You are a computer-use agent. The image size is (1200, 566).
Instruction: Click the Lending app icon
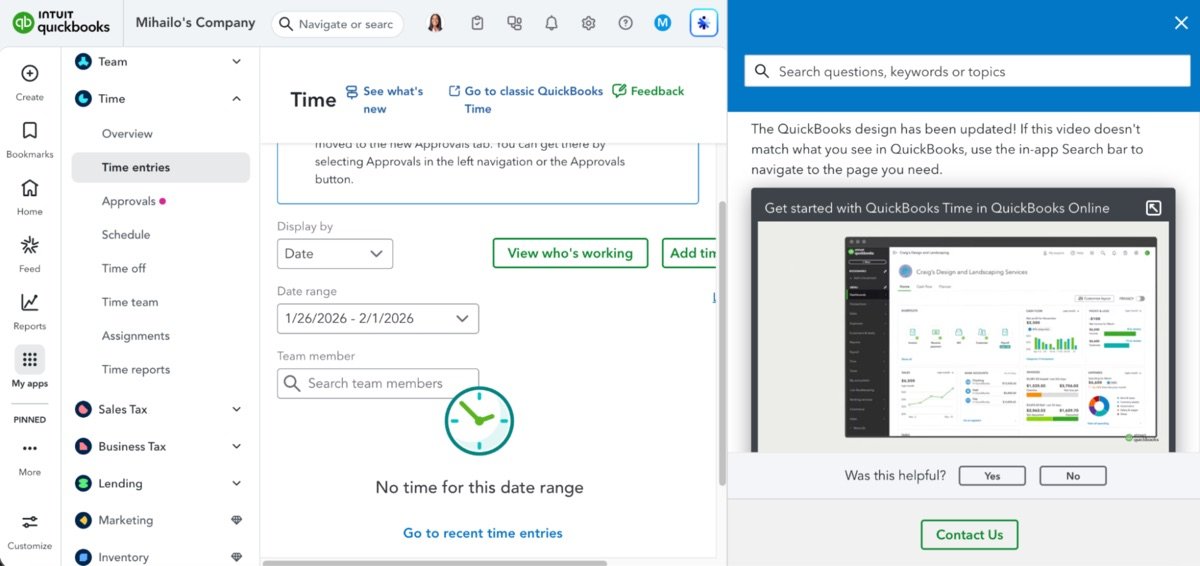84,483
